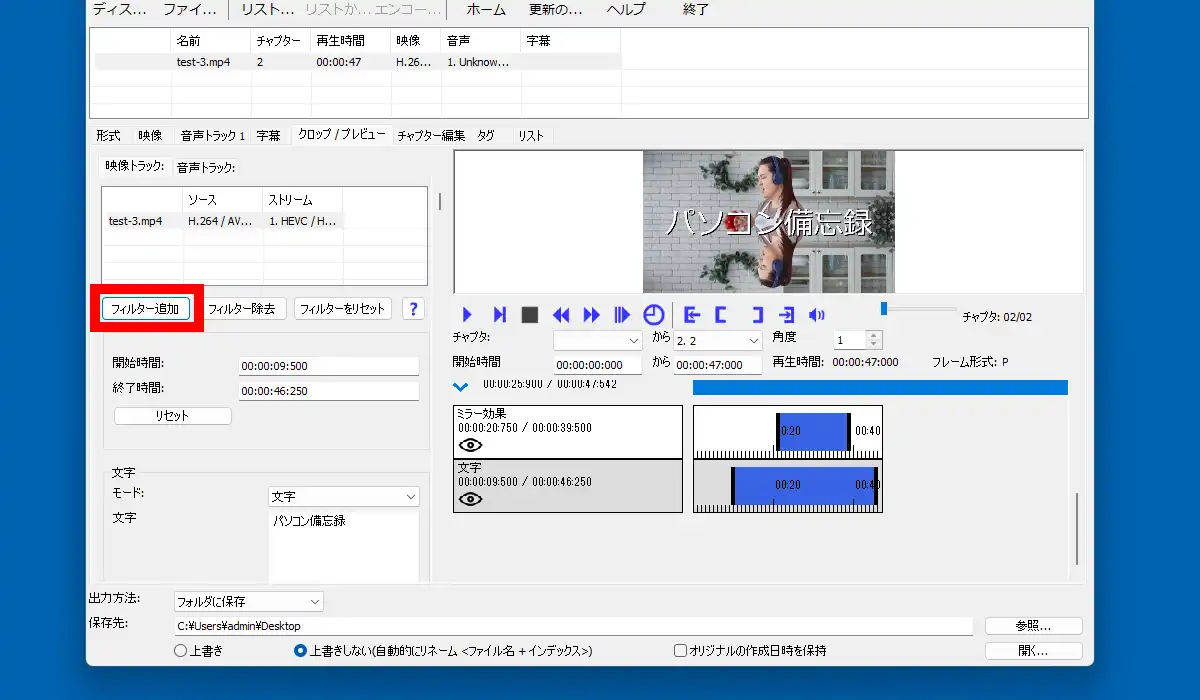This screenshot has width=1200, height=700.
Task: Toggle visibility eye for the ミラー効果 filter
Action: point(470,444)
